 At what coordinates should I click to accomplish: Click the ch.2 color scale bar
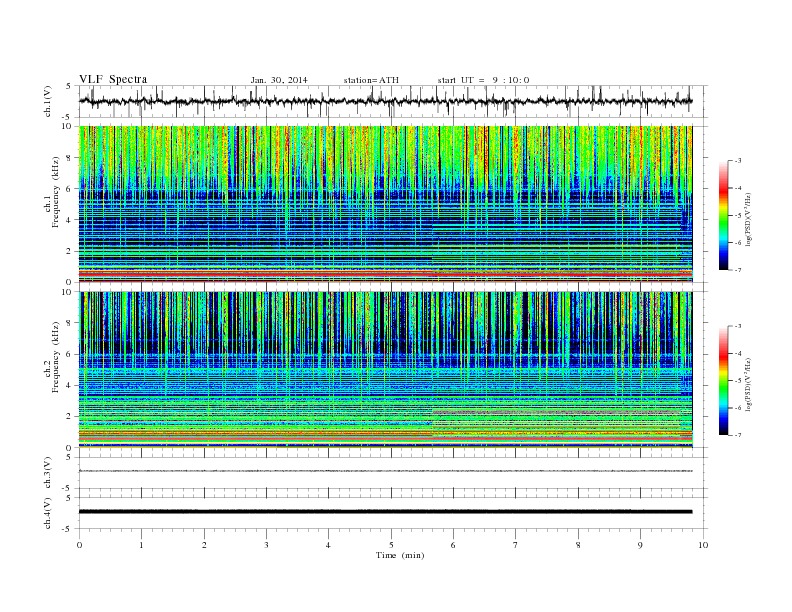(x=723, y=380)
